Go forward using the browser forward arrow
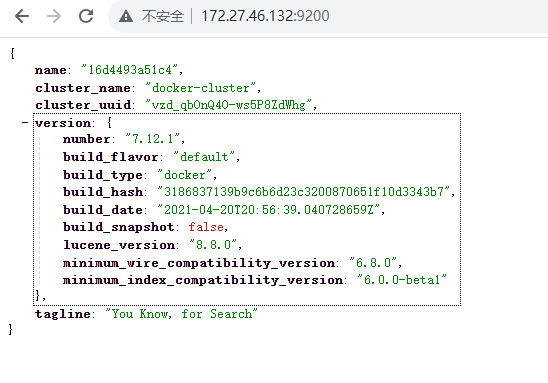This screenshot has width=548, height=383. [54, 16]
